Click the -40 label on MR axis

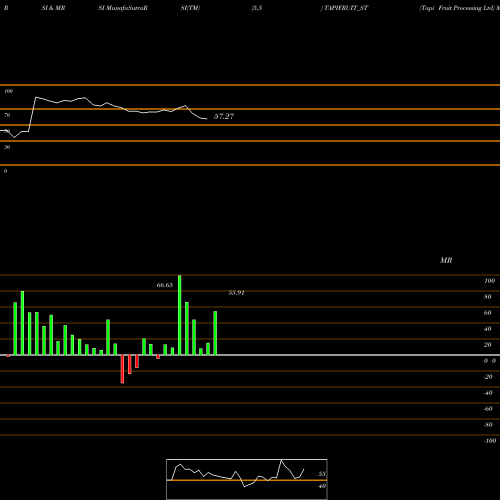click(x=488, y=393)
